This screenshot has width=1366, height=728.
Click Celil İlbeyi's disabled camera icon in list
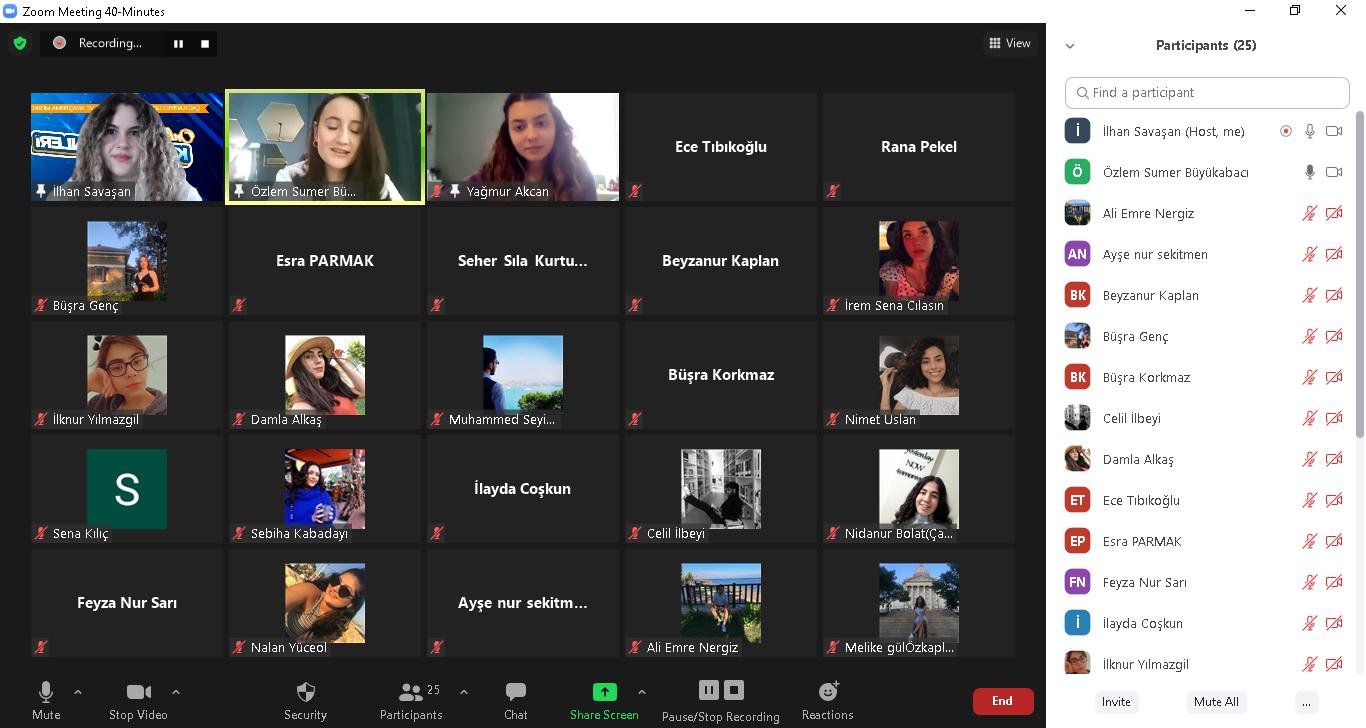(1334, 418)
